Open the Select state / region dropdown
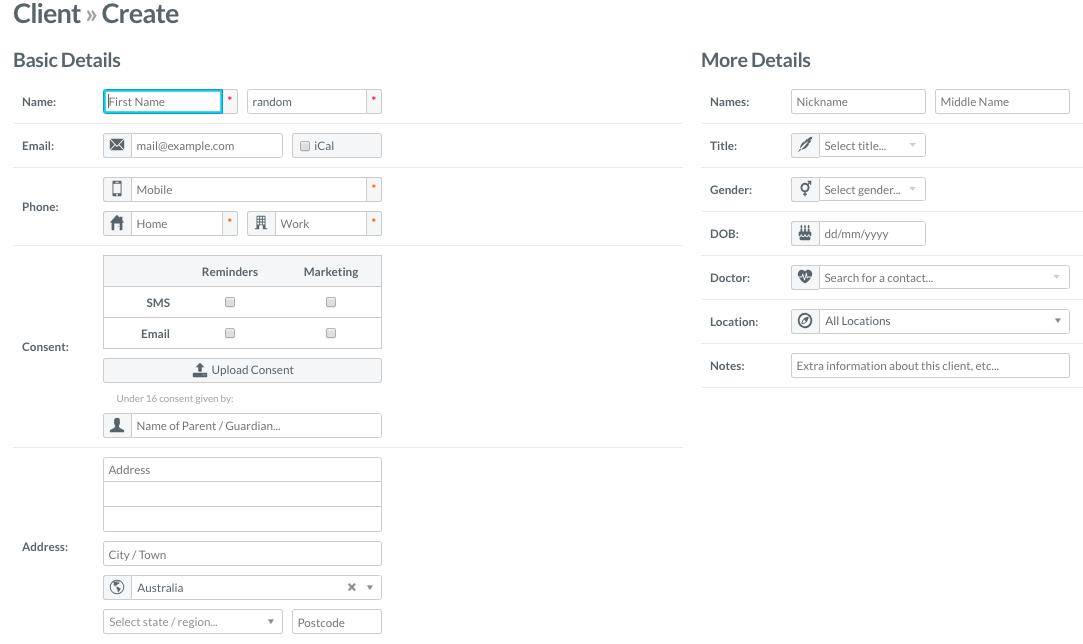This screenshot has width=1083, height=644. (x=192, y=622)
